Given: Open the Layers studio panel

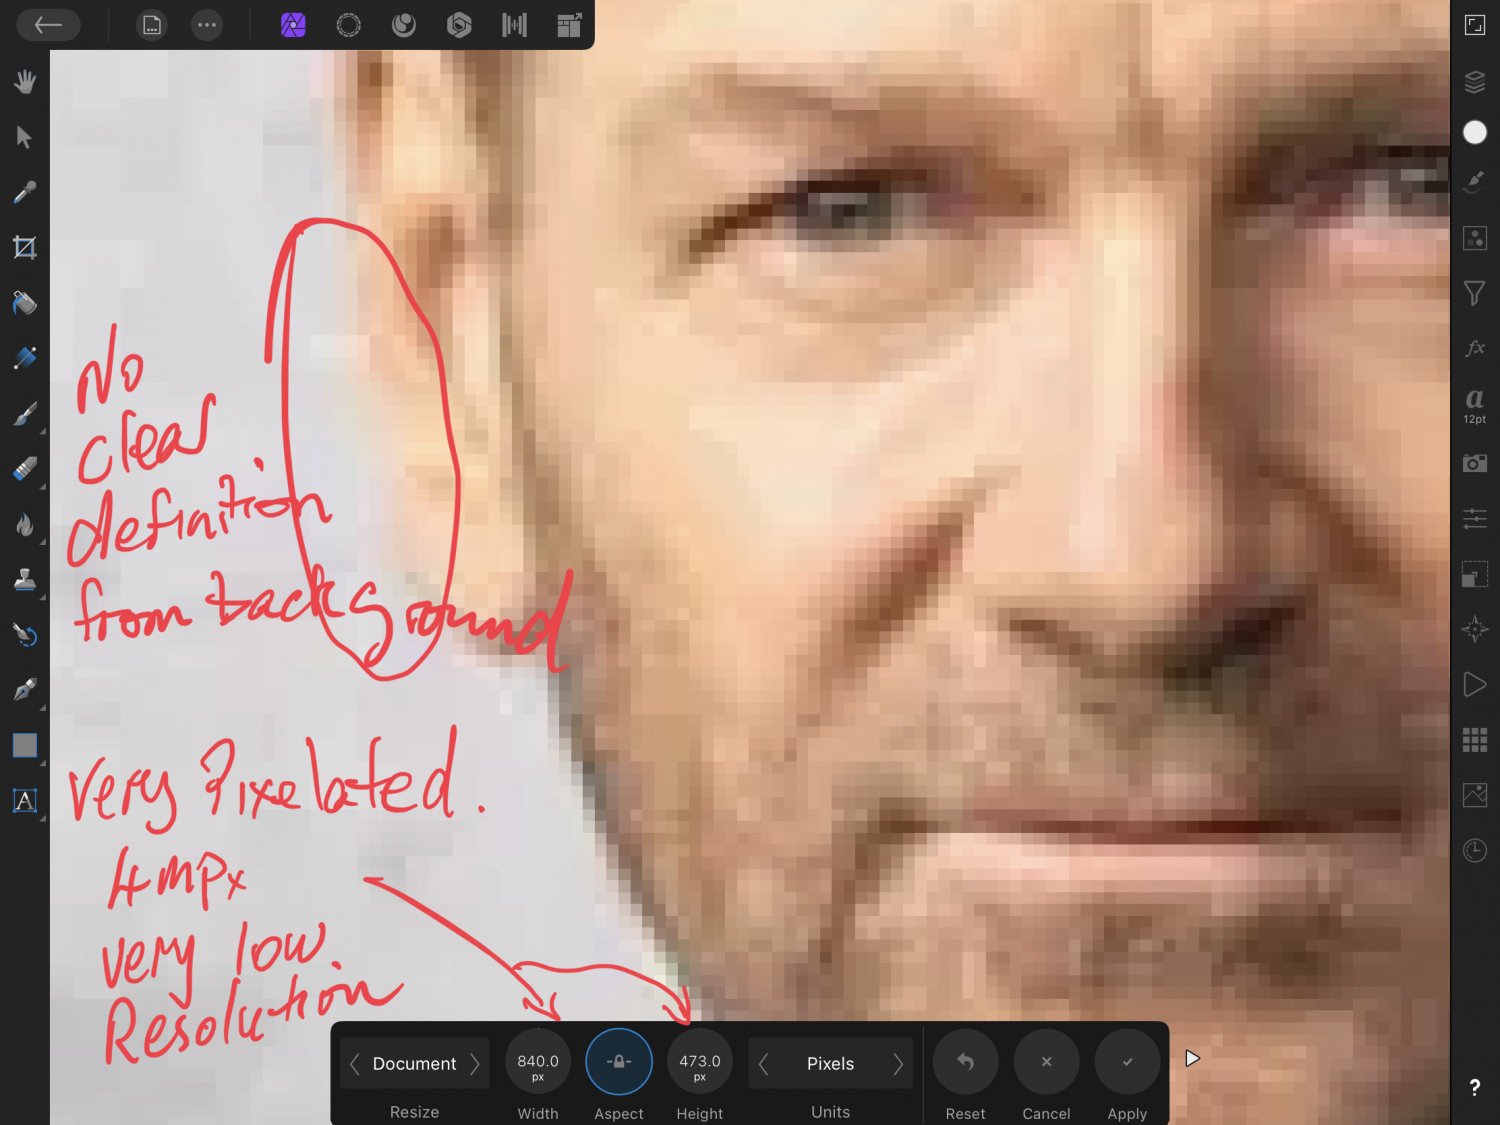Looking at the screenshot, I should click(1474, 81).
